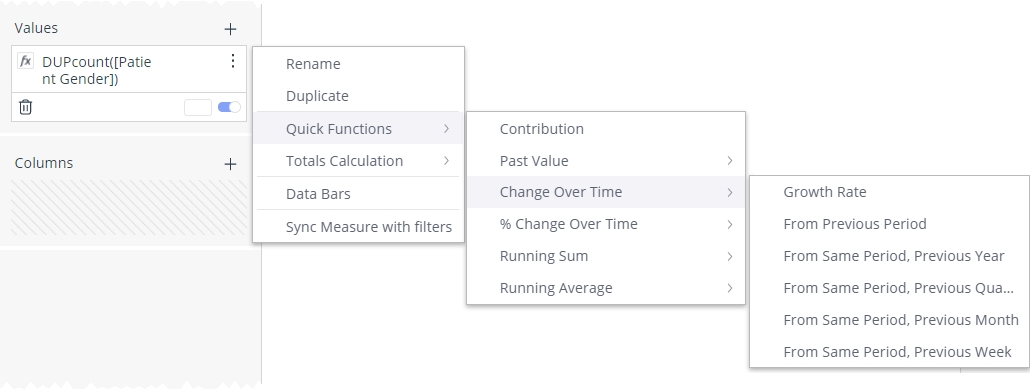
Task: Open the Totals Calculation submenu
Action: point(359,161)
